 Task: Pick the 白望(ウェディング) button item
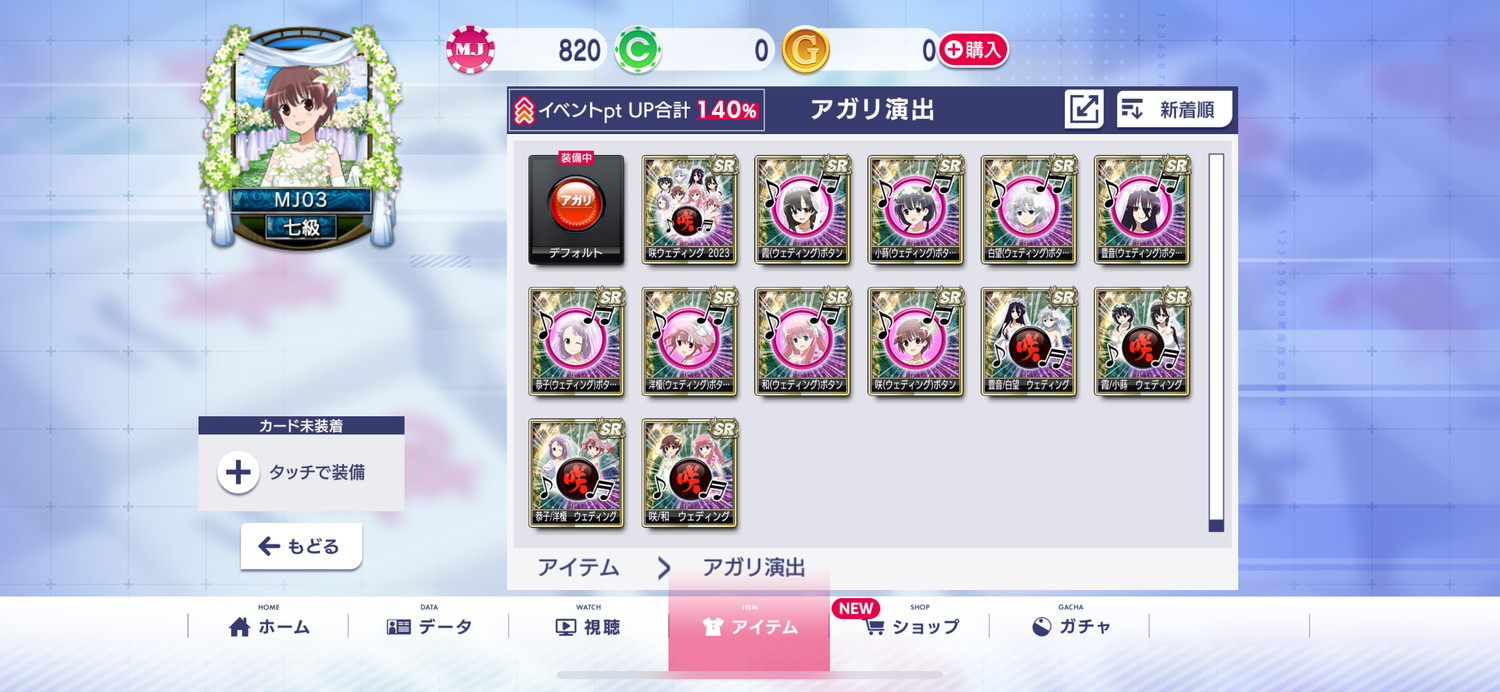coord(1028,210)
